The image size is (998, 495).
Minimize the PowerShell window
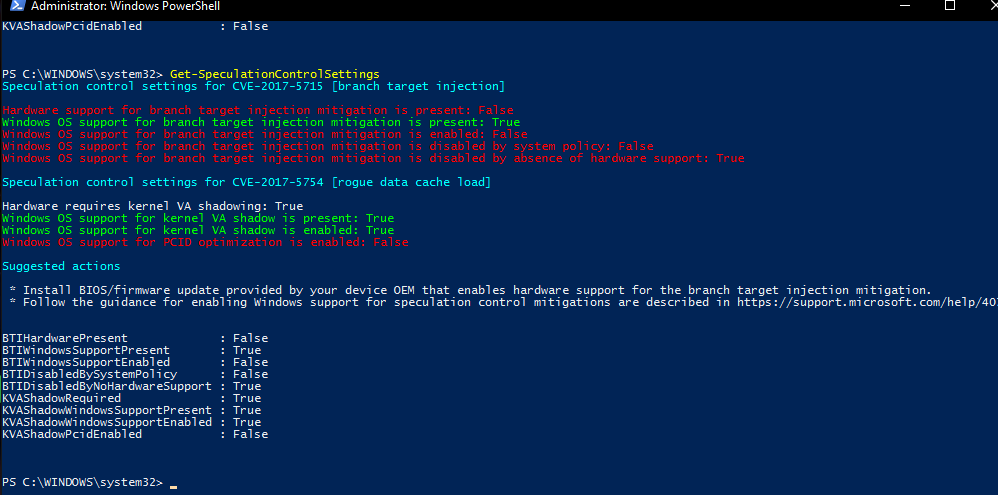[905, 6]
